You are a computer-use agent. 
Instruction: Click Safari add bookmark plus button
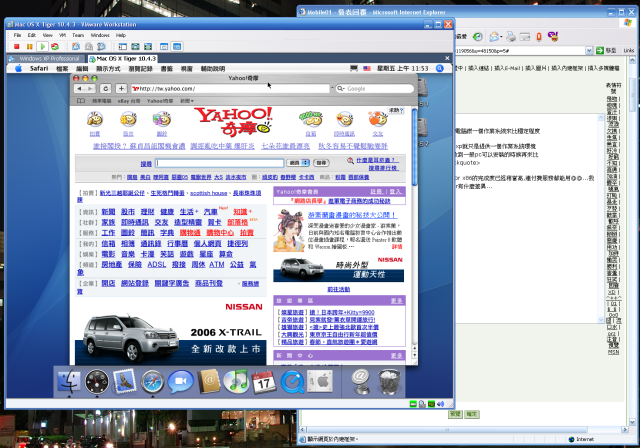tap(121, 89)
